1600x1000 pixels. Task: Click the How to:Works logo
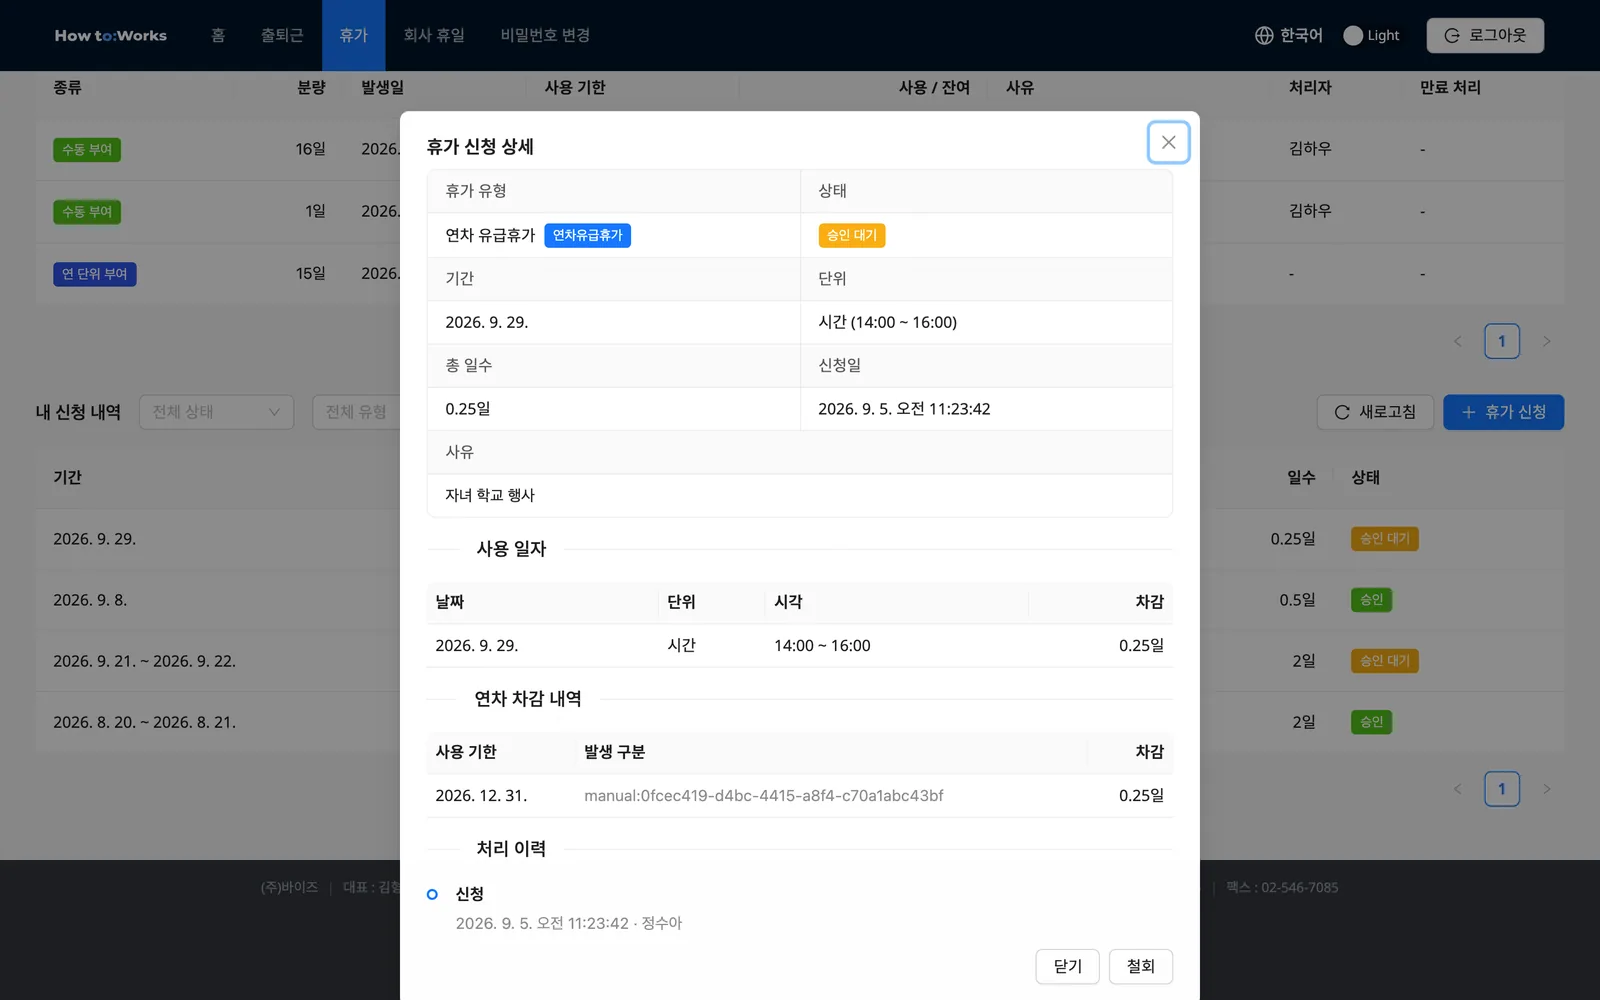(111, 35)
